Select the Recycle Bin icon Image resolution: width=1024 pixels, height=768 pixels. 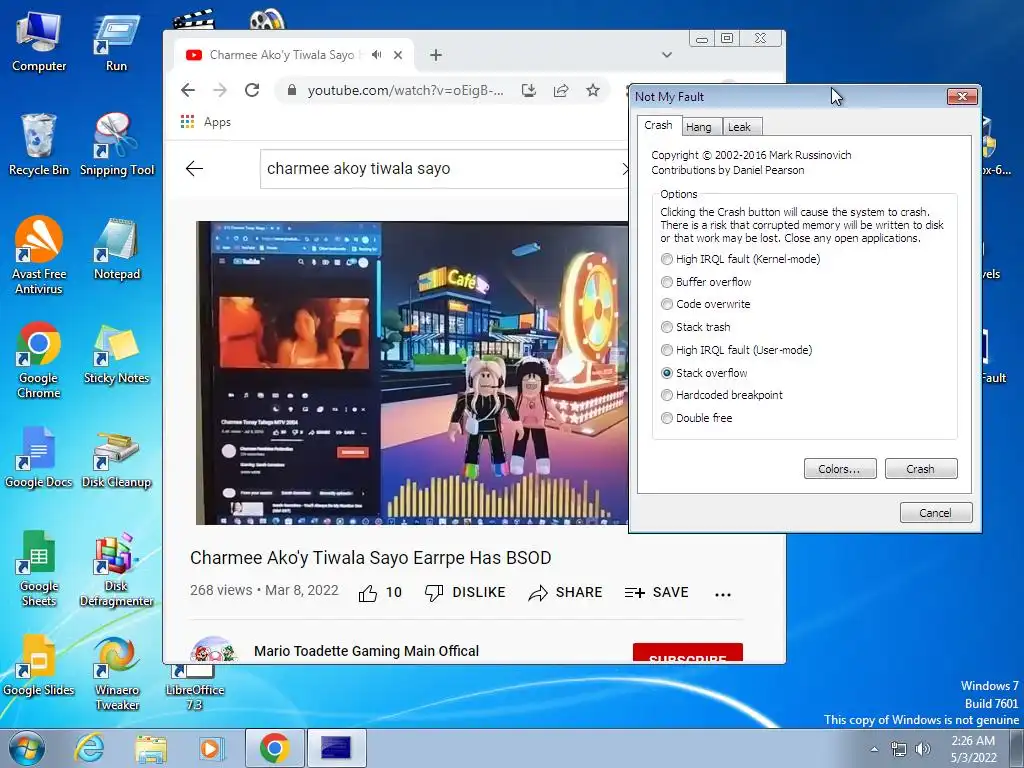[x=39, y=145]
